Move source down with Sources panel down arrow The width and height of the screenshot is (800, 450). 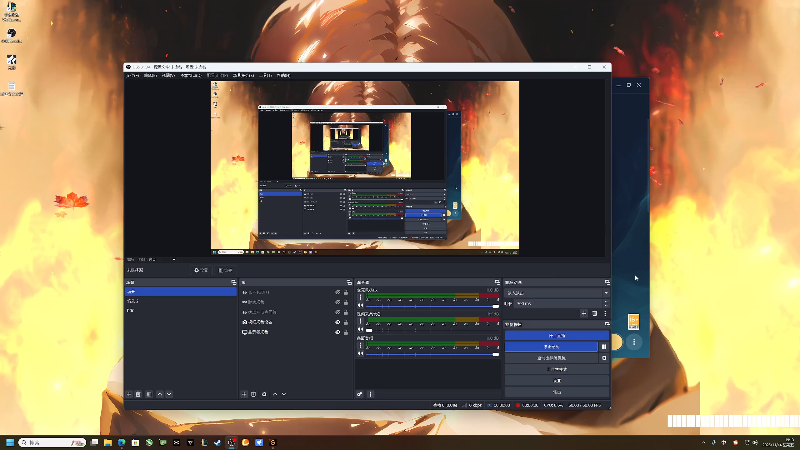(284, 394)
